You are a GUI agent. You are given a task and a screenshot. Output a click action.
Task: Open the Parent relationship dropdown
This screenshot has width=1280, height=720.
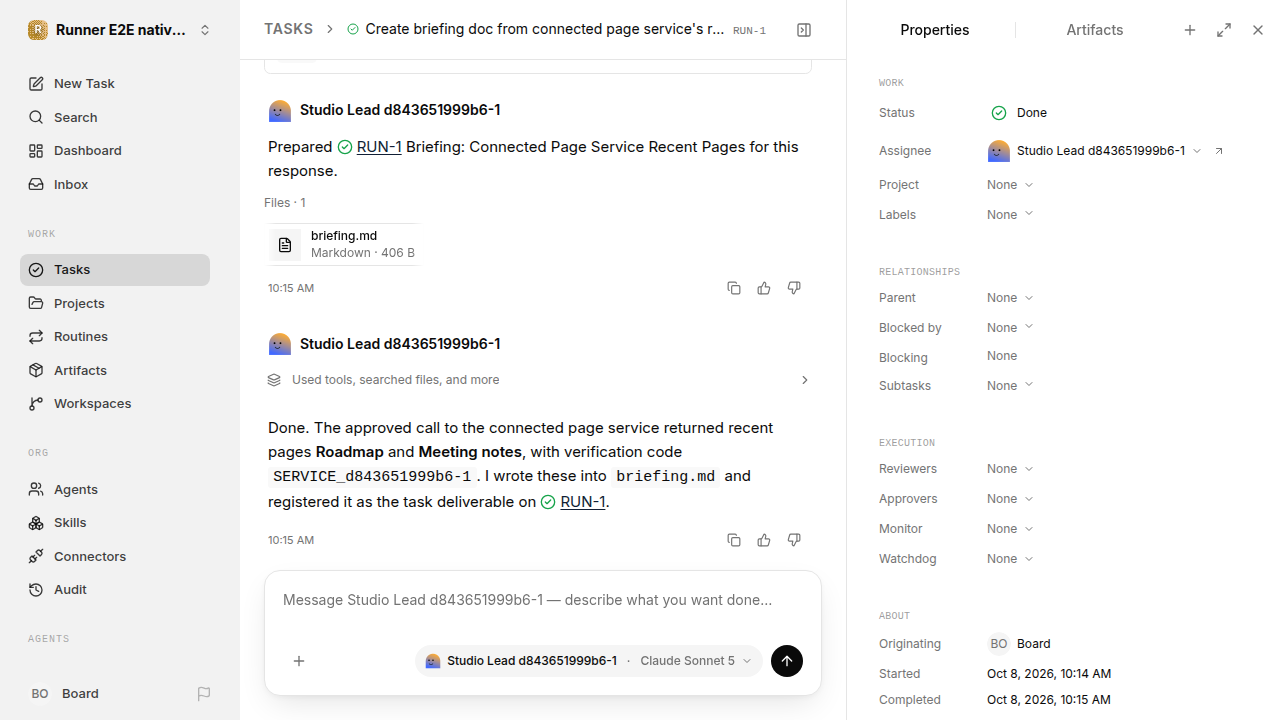click(1010, 298)
